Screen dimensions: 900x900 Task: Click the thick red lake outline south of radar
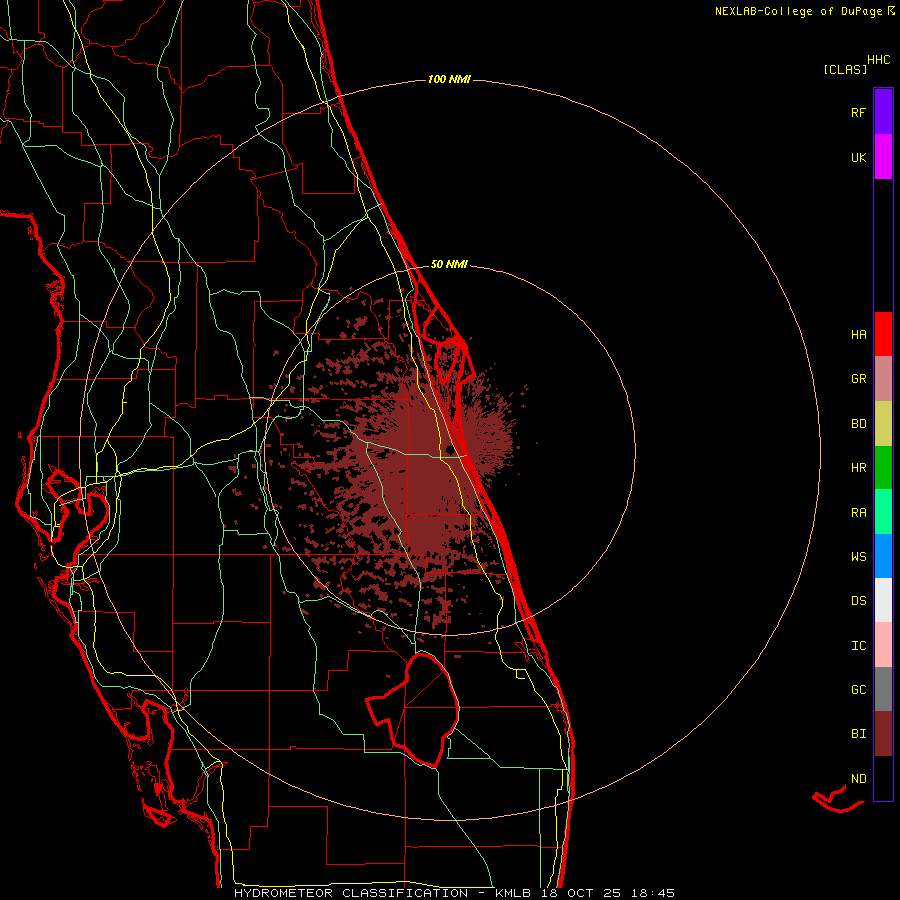point(414,709)
